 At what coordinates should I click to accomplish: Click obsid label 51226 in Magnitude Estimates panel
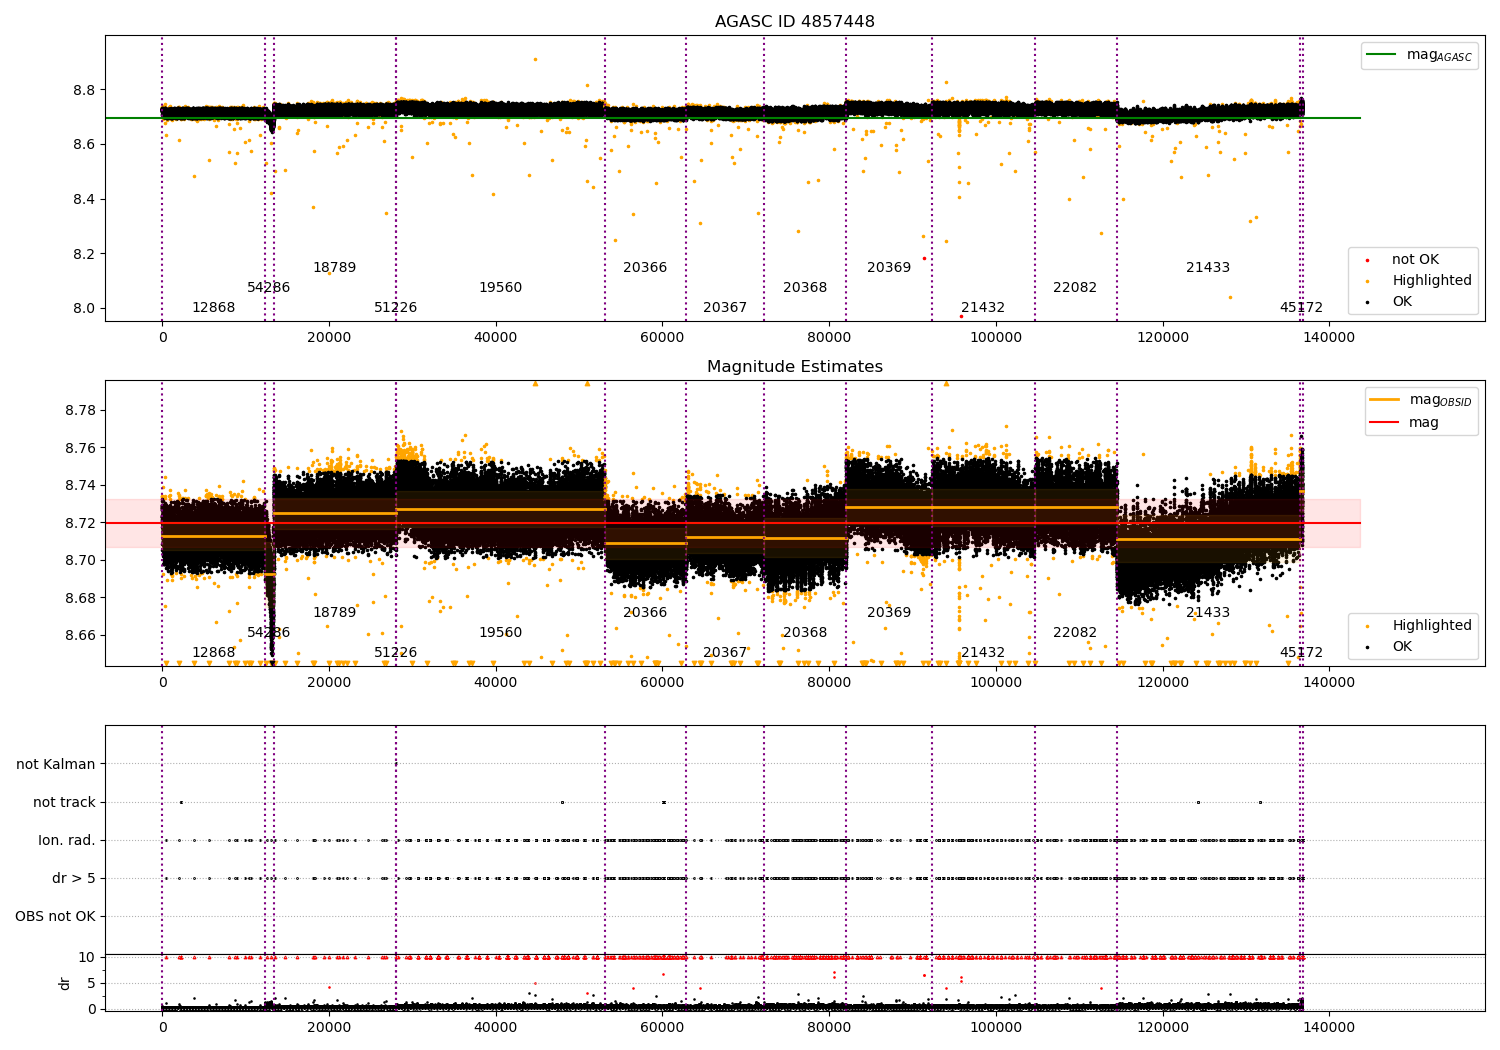point(396,653)
